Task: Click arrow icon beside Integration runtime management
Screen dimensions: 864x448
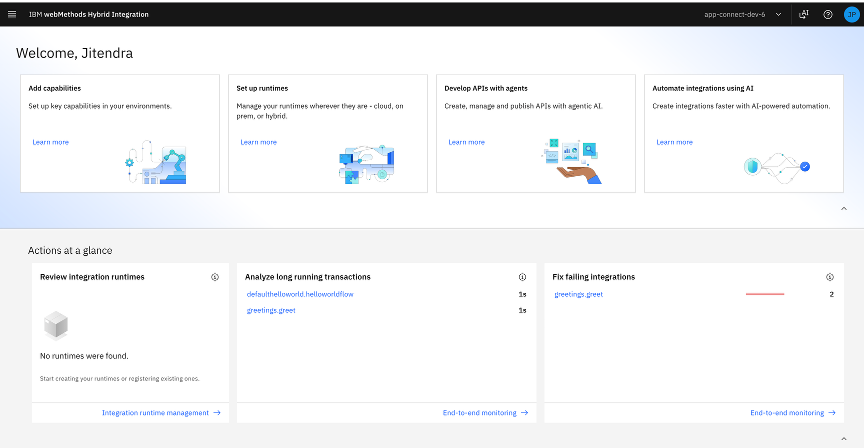Action: (217, 413)
